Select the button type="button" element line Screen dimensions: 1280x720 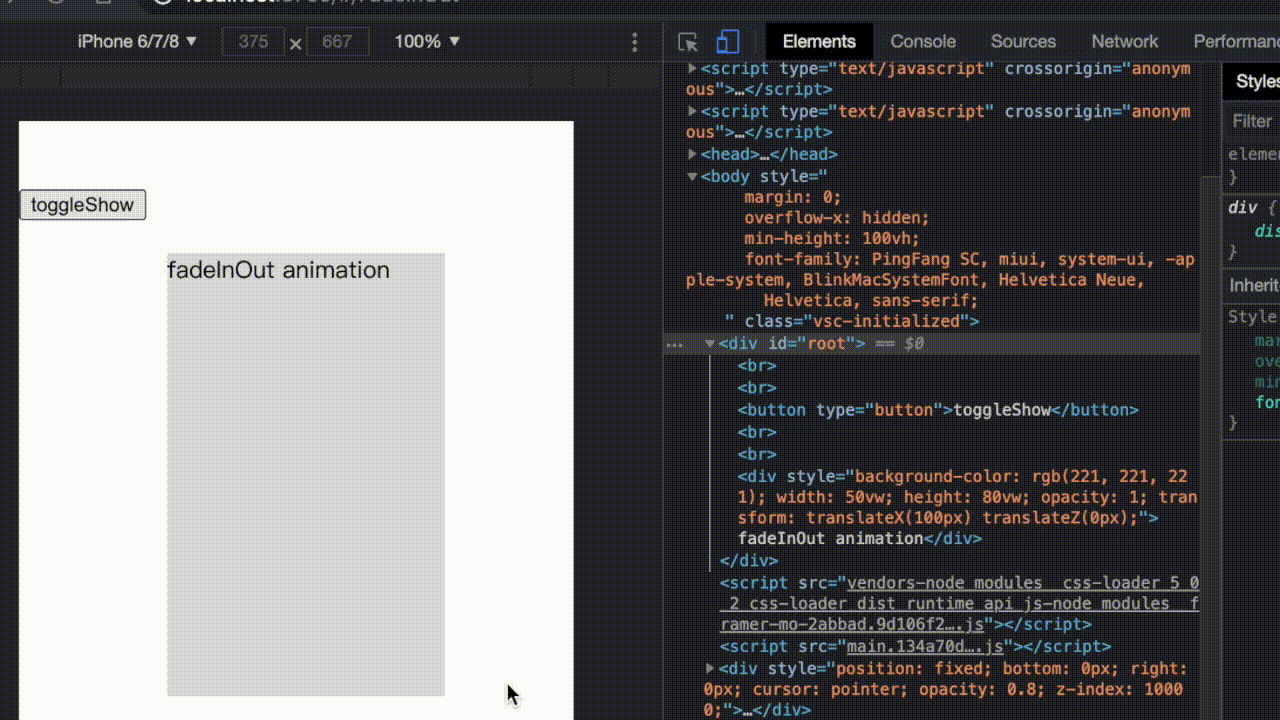(938, 410)
